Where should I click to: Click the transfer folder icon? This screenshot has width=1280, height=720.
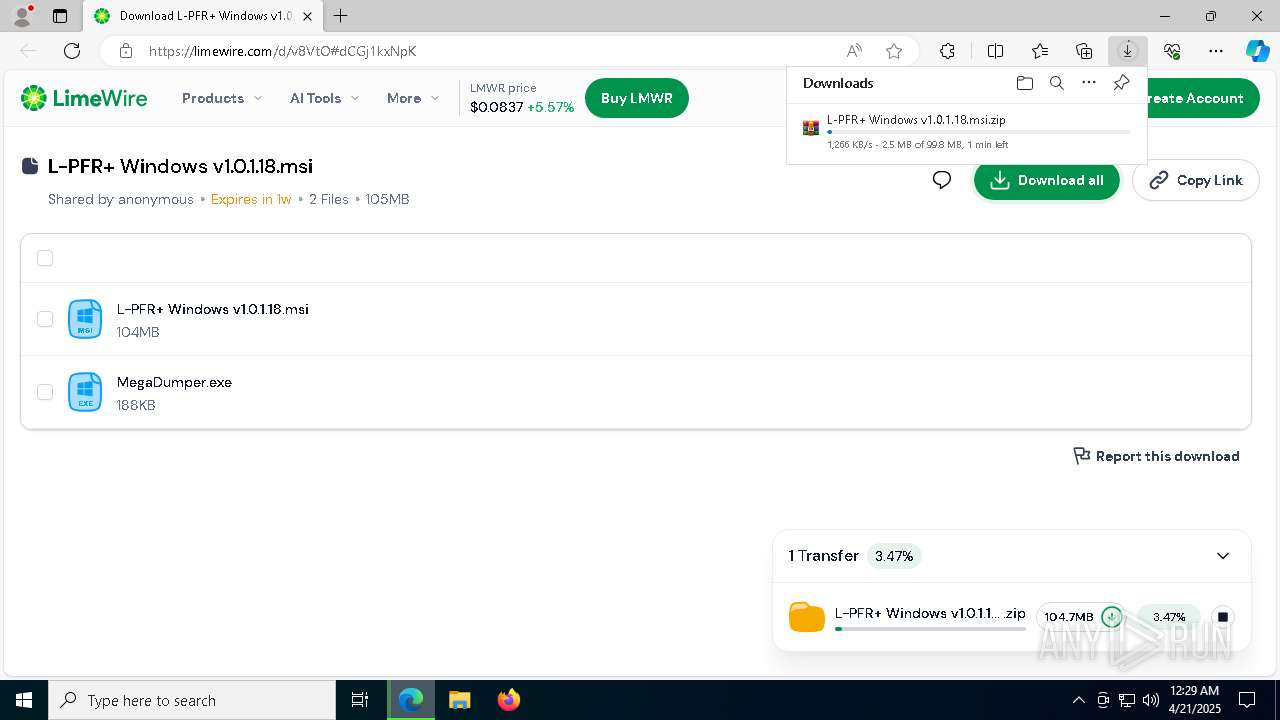click(807, 617)
